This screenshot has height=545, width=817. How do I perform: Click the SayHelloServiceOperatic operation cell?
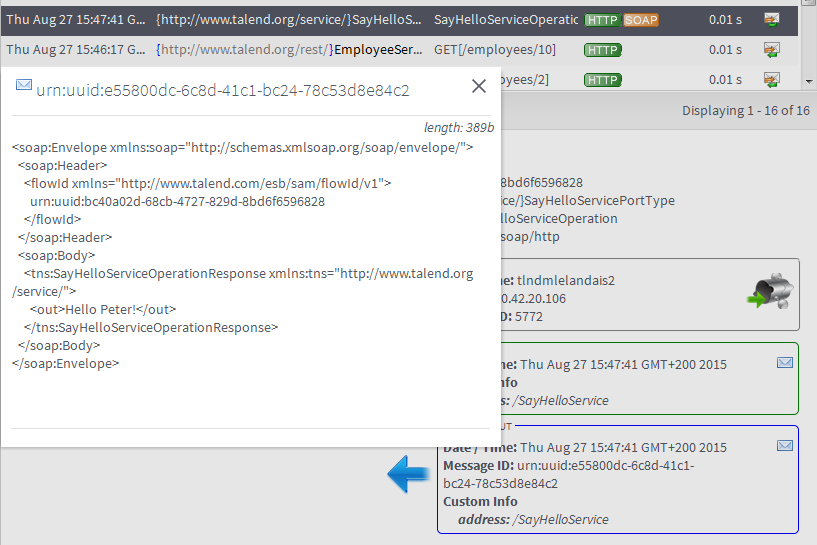coord(506,20)
